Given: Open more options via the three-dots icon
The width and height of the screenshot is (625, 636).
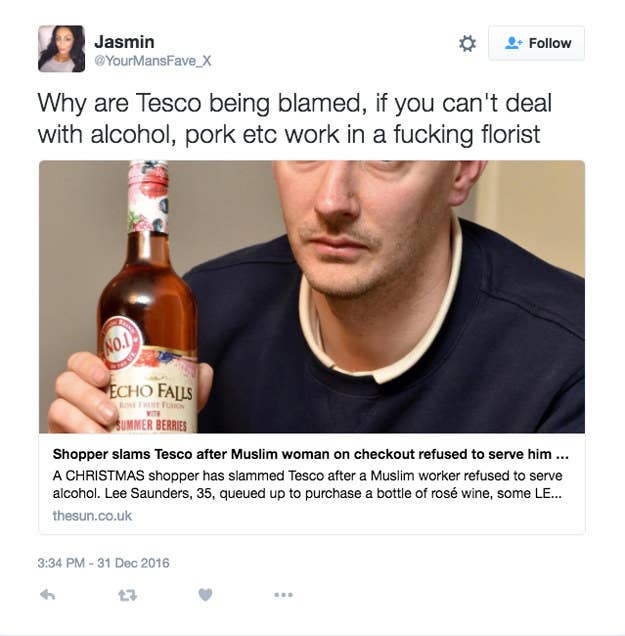Looking at the screenshot, I should click(283, 595).
